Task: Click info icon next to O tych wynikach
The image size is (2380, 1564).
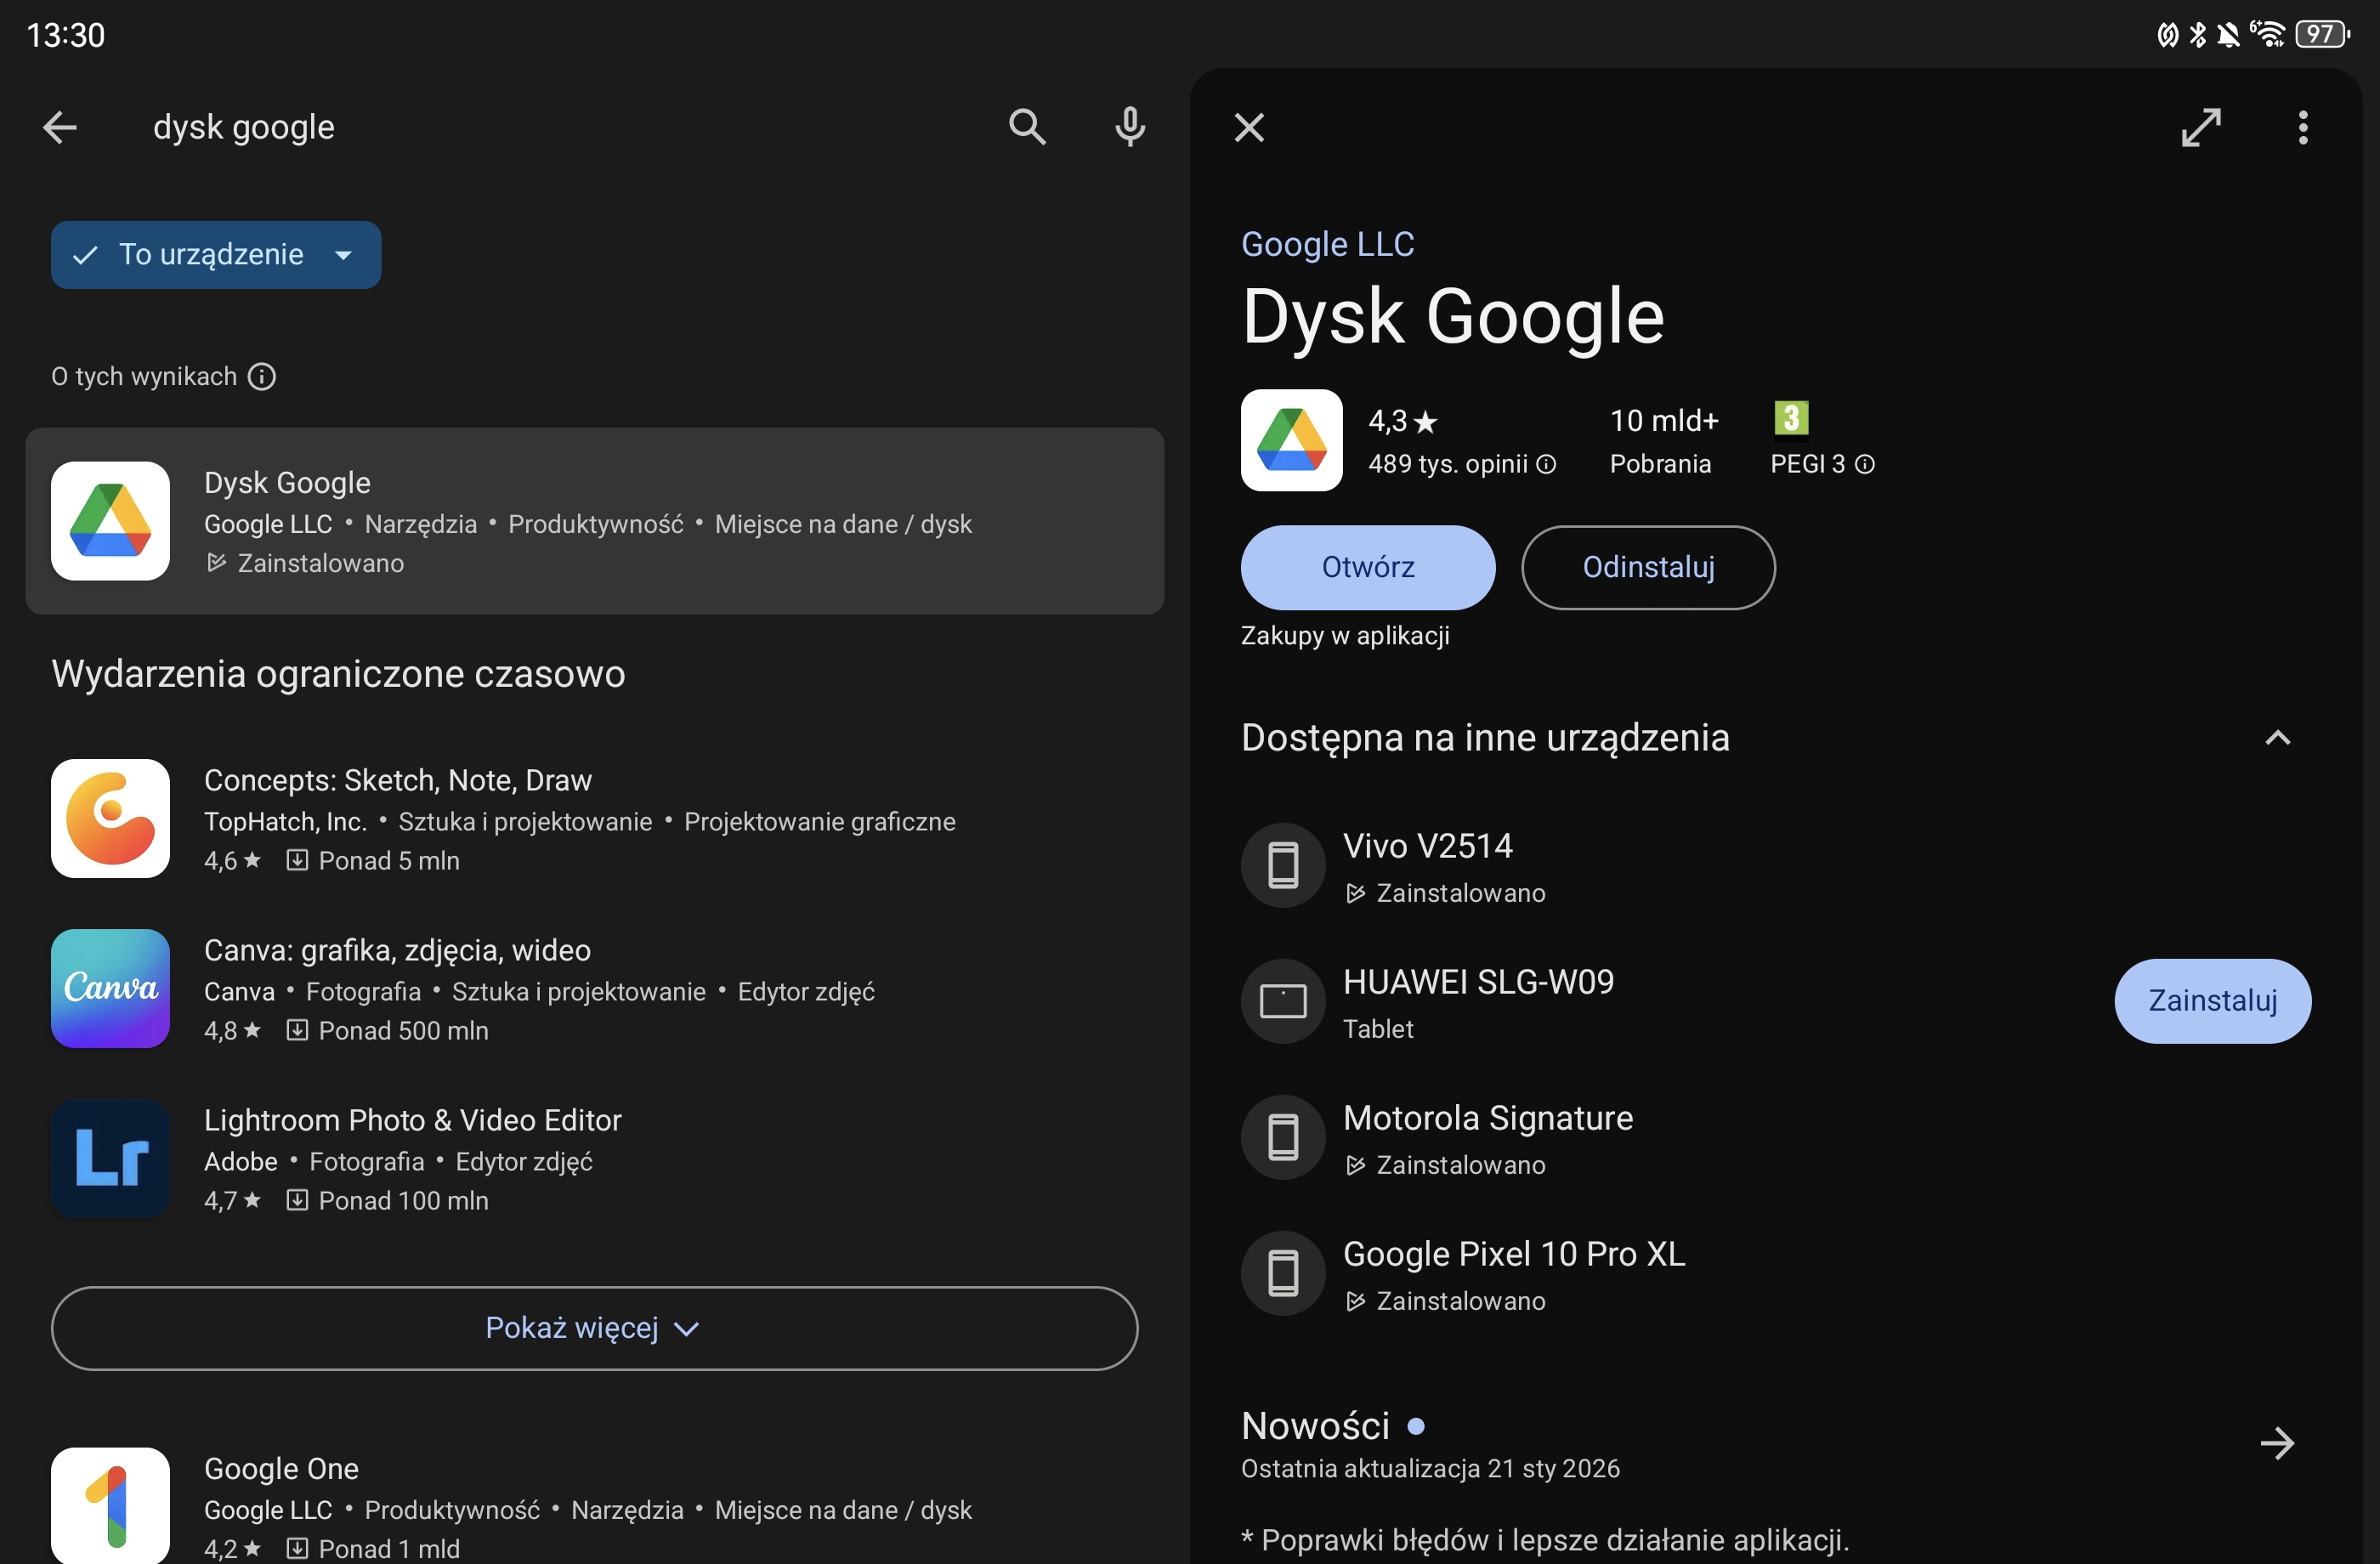Action: [x=262, y=377]
